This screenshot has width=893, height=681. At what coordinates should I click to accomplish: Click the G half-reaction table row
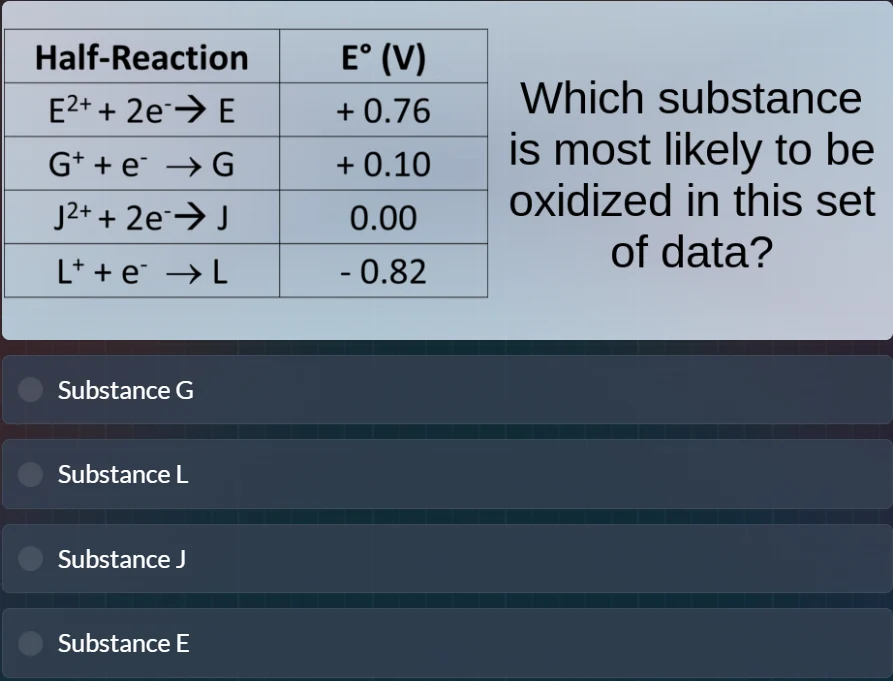pyautogui.click(x=140, y=164)
